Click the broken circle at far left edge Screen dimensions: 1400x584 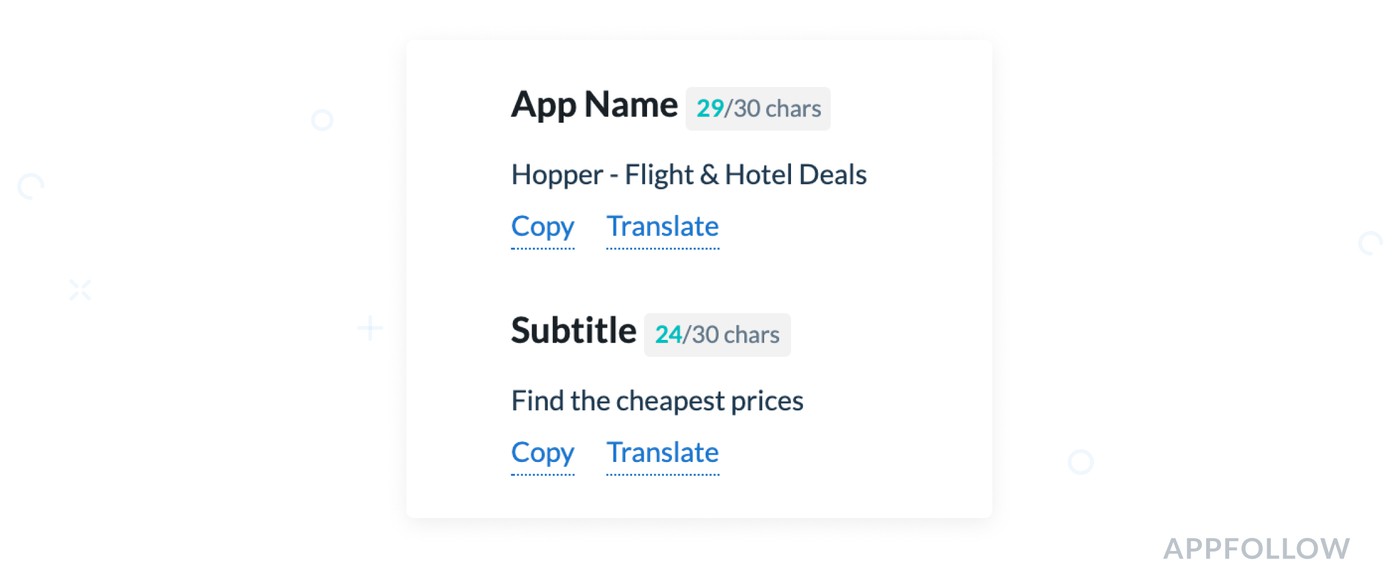[31, 187]
